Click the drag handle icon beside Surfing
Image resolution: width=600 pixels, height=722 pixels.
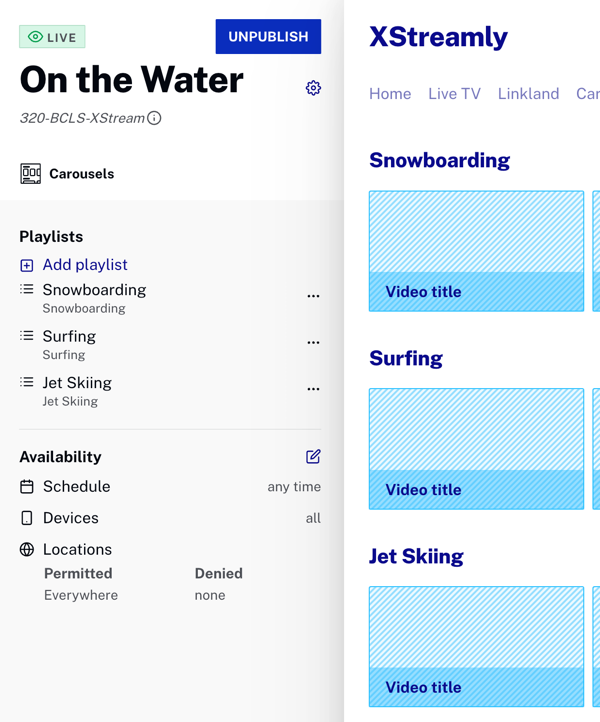click(27, 336)
